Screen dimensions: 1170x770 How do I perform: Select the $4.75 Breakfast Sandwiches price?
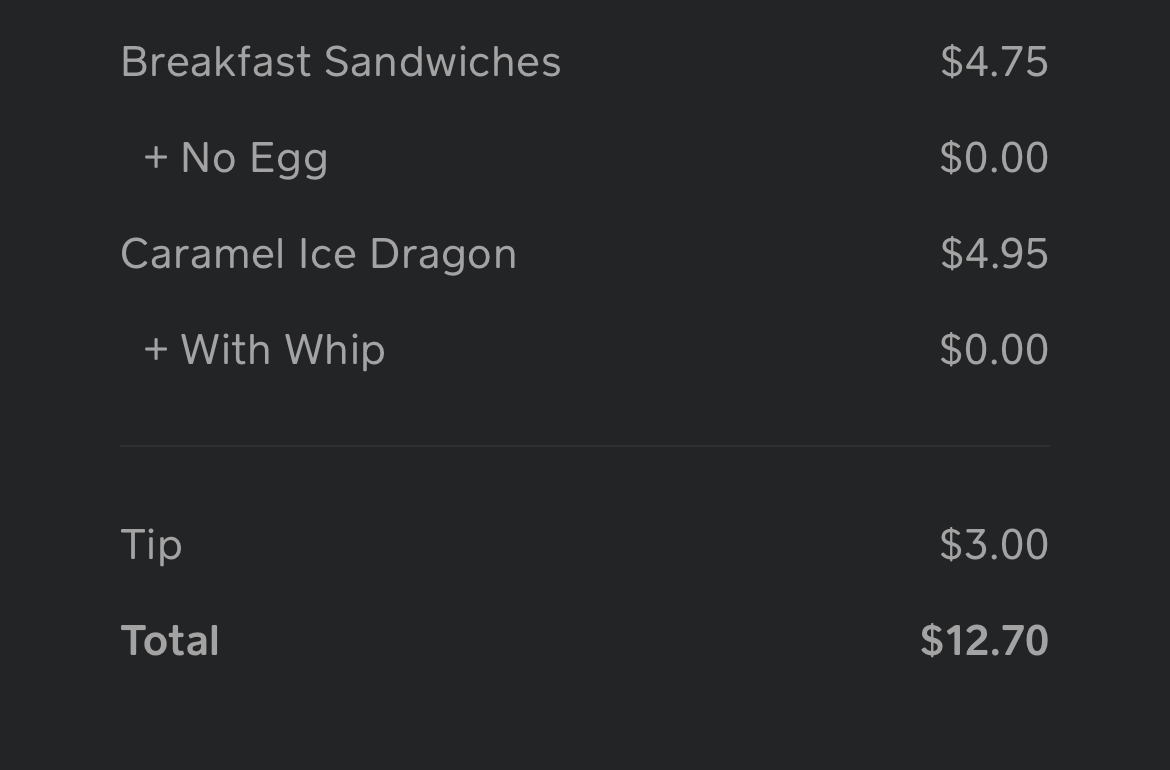click(993, 62)
